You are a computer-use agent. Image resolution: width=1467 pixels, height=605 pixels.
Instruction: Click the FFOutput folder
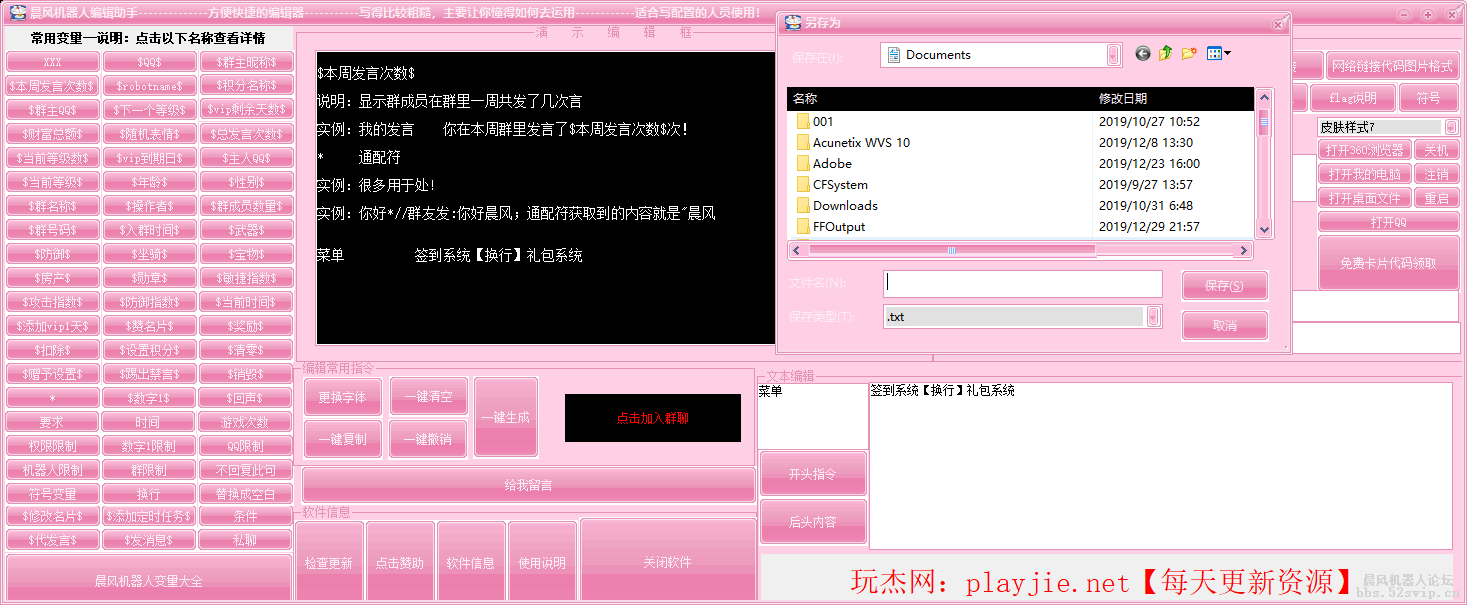(x=838, y=227)
